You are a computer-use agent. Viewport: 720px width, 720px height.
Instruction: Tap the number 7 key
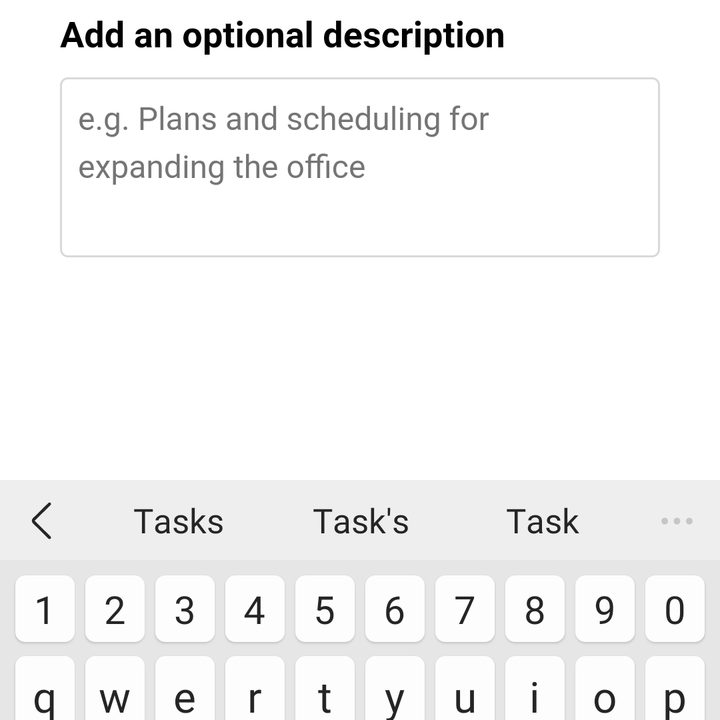coord(465,609)
